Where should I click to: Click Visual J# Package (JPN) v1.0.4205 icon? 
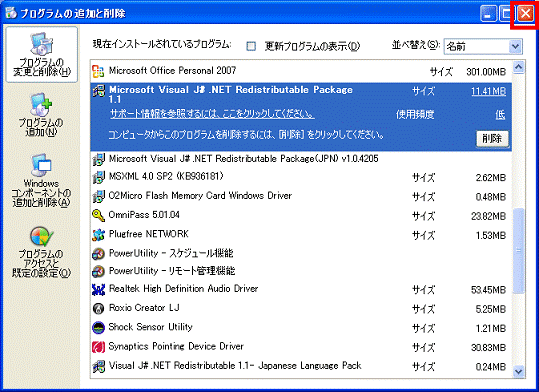pos(99,159)
